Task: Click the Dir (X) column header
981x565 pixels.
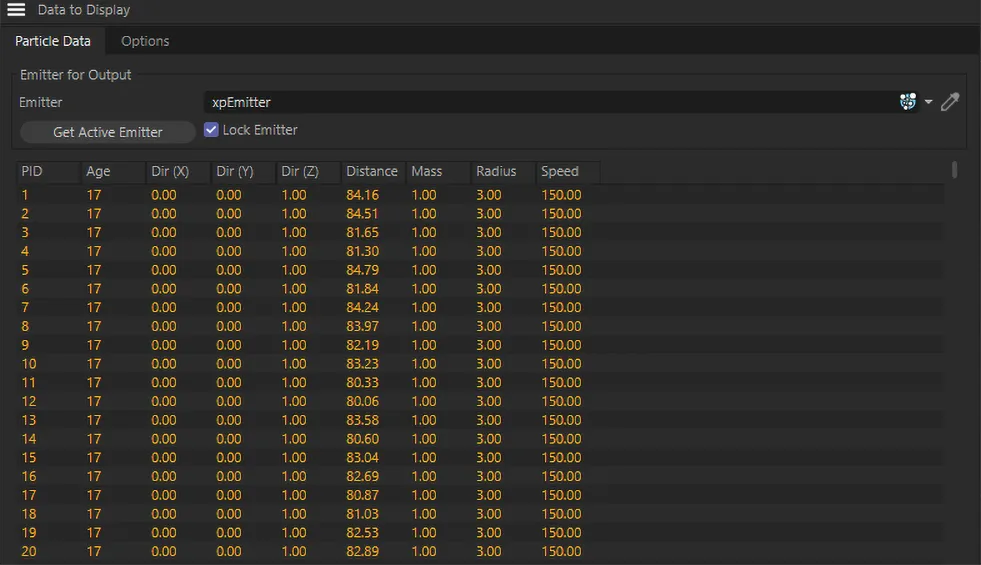Action: (176, 172)
